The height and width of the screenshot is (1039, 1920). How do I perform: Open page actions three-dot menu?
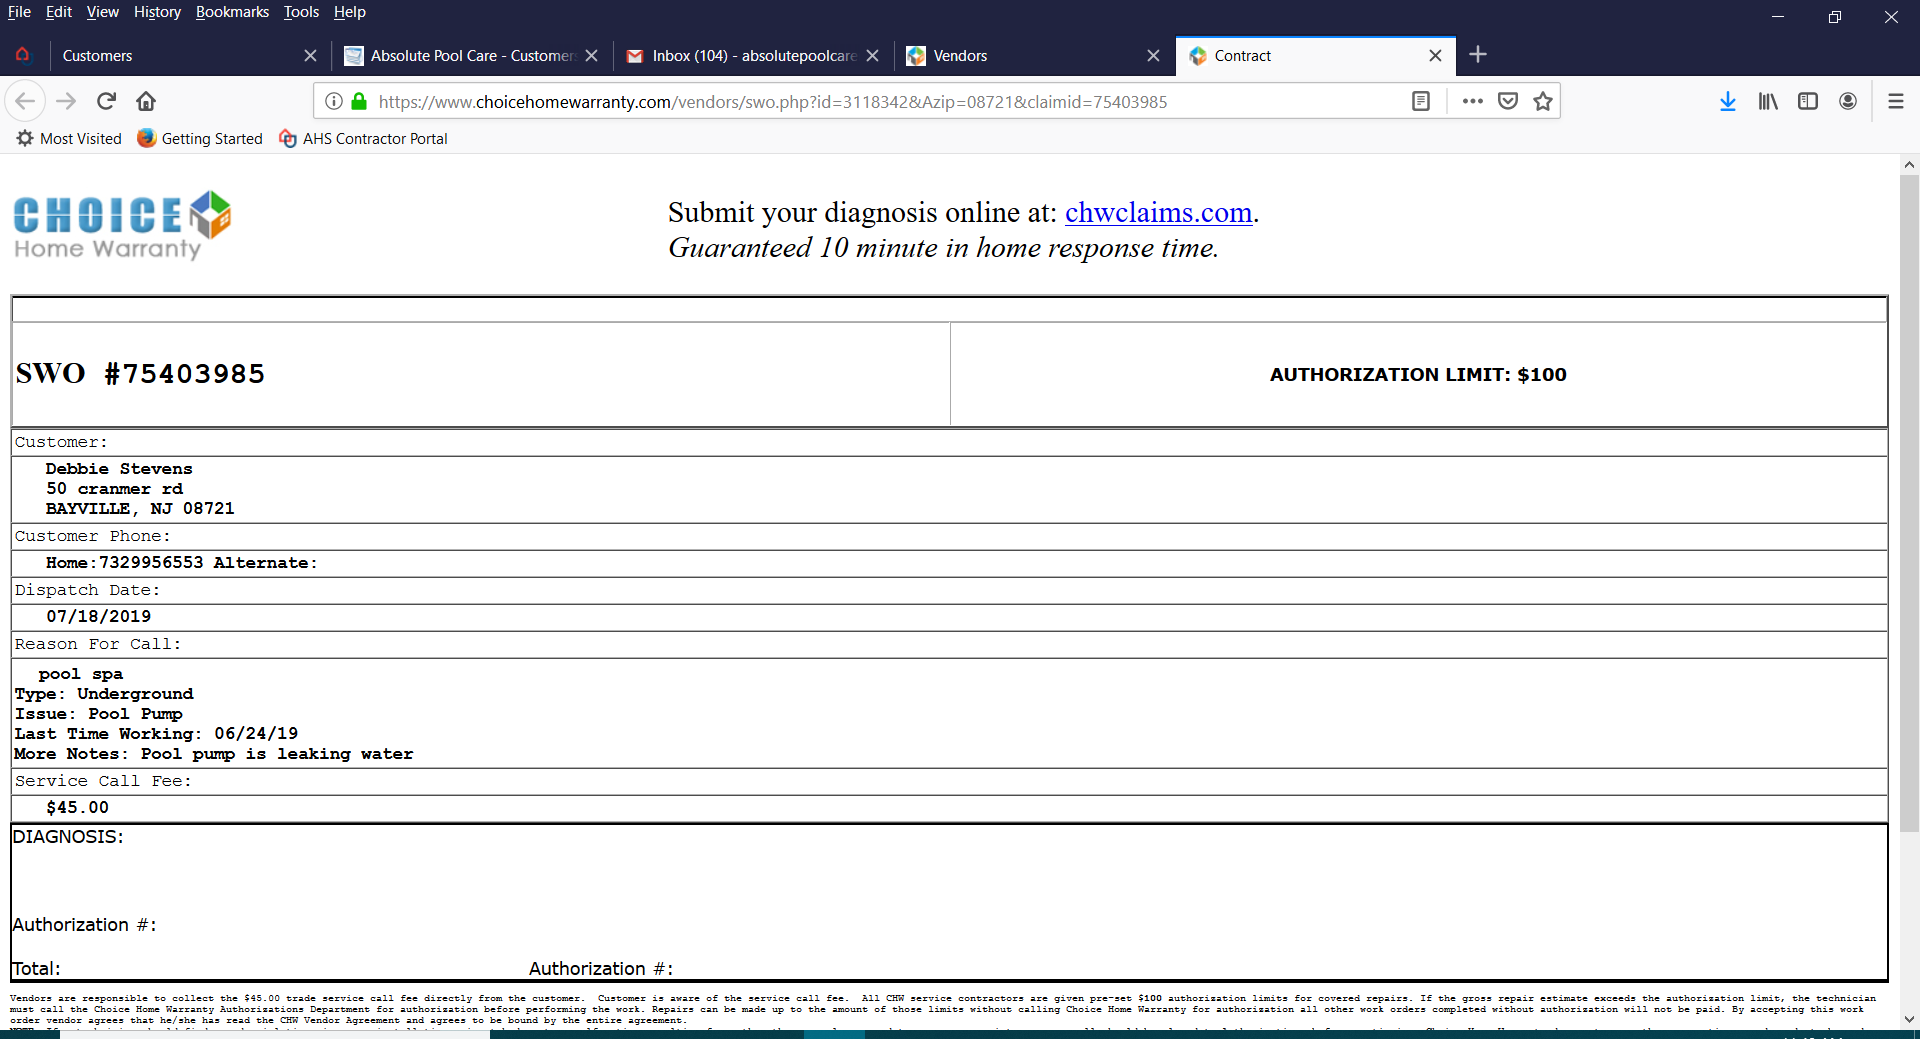[1472, 101]
